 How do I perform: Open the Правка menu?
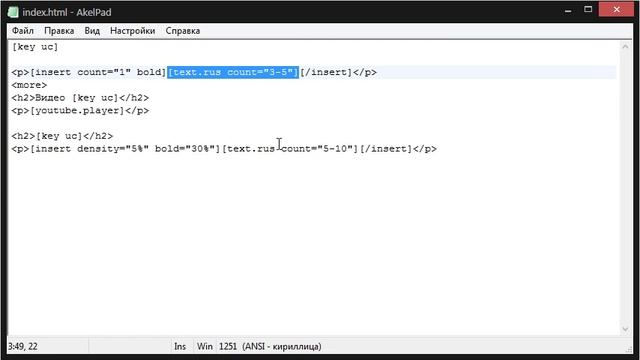coord(59,31)
